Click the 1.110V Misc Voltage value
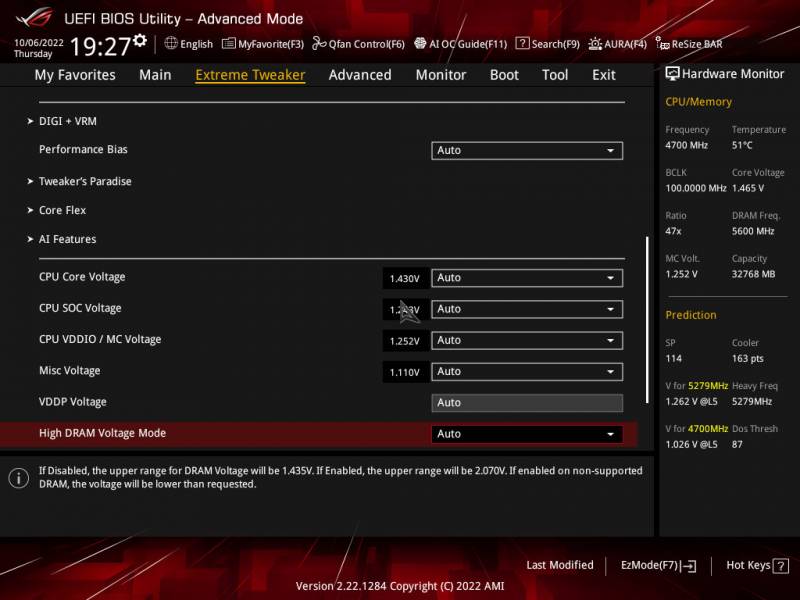800x600 pixels. tap(405, 372)
